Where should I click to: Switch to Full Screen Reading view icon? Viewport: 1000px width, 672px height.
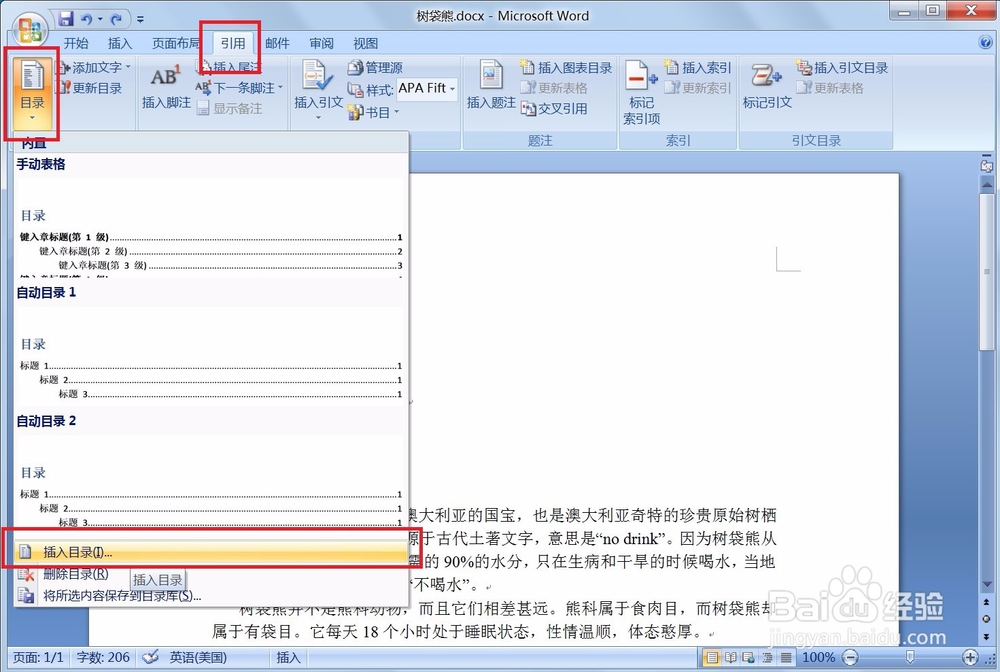731,657
